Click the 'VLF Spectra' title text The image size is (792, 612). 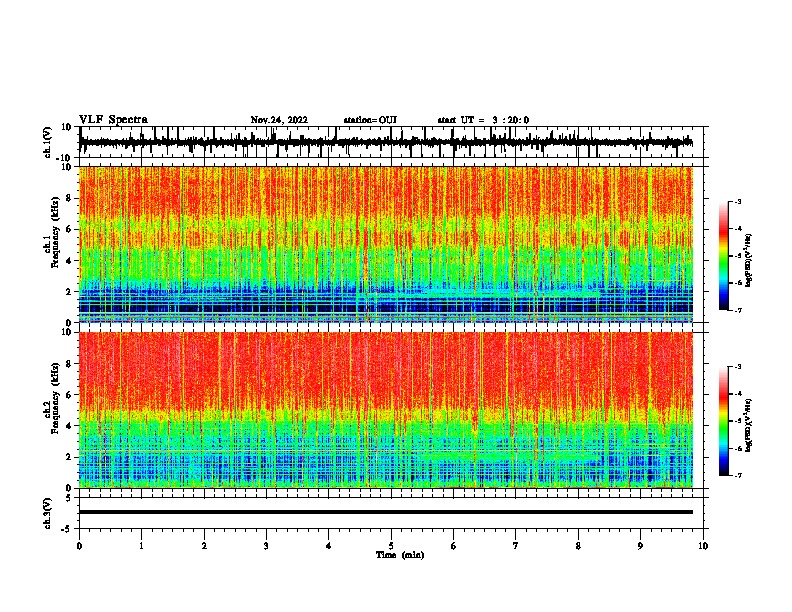[x=113, y=120]
